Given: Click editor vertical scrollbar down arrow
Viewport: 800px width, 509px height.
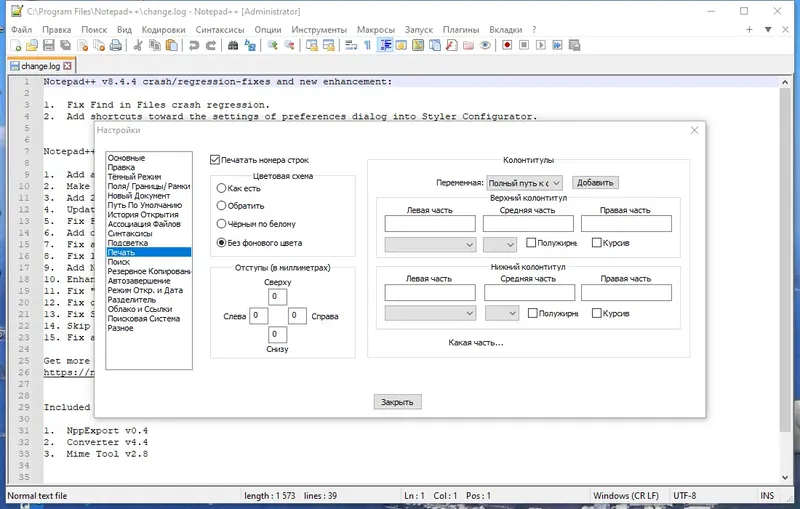Looking at the screenshot, I should tap(785, 477).
